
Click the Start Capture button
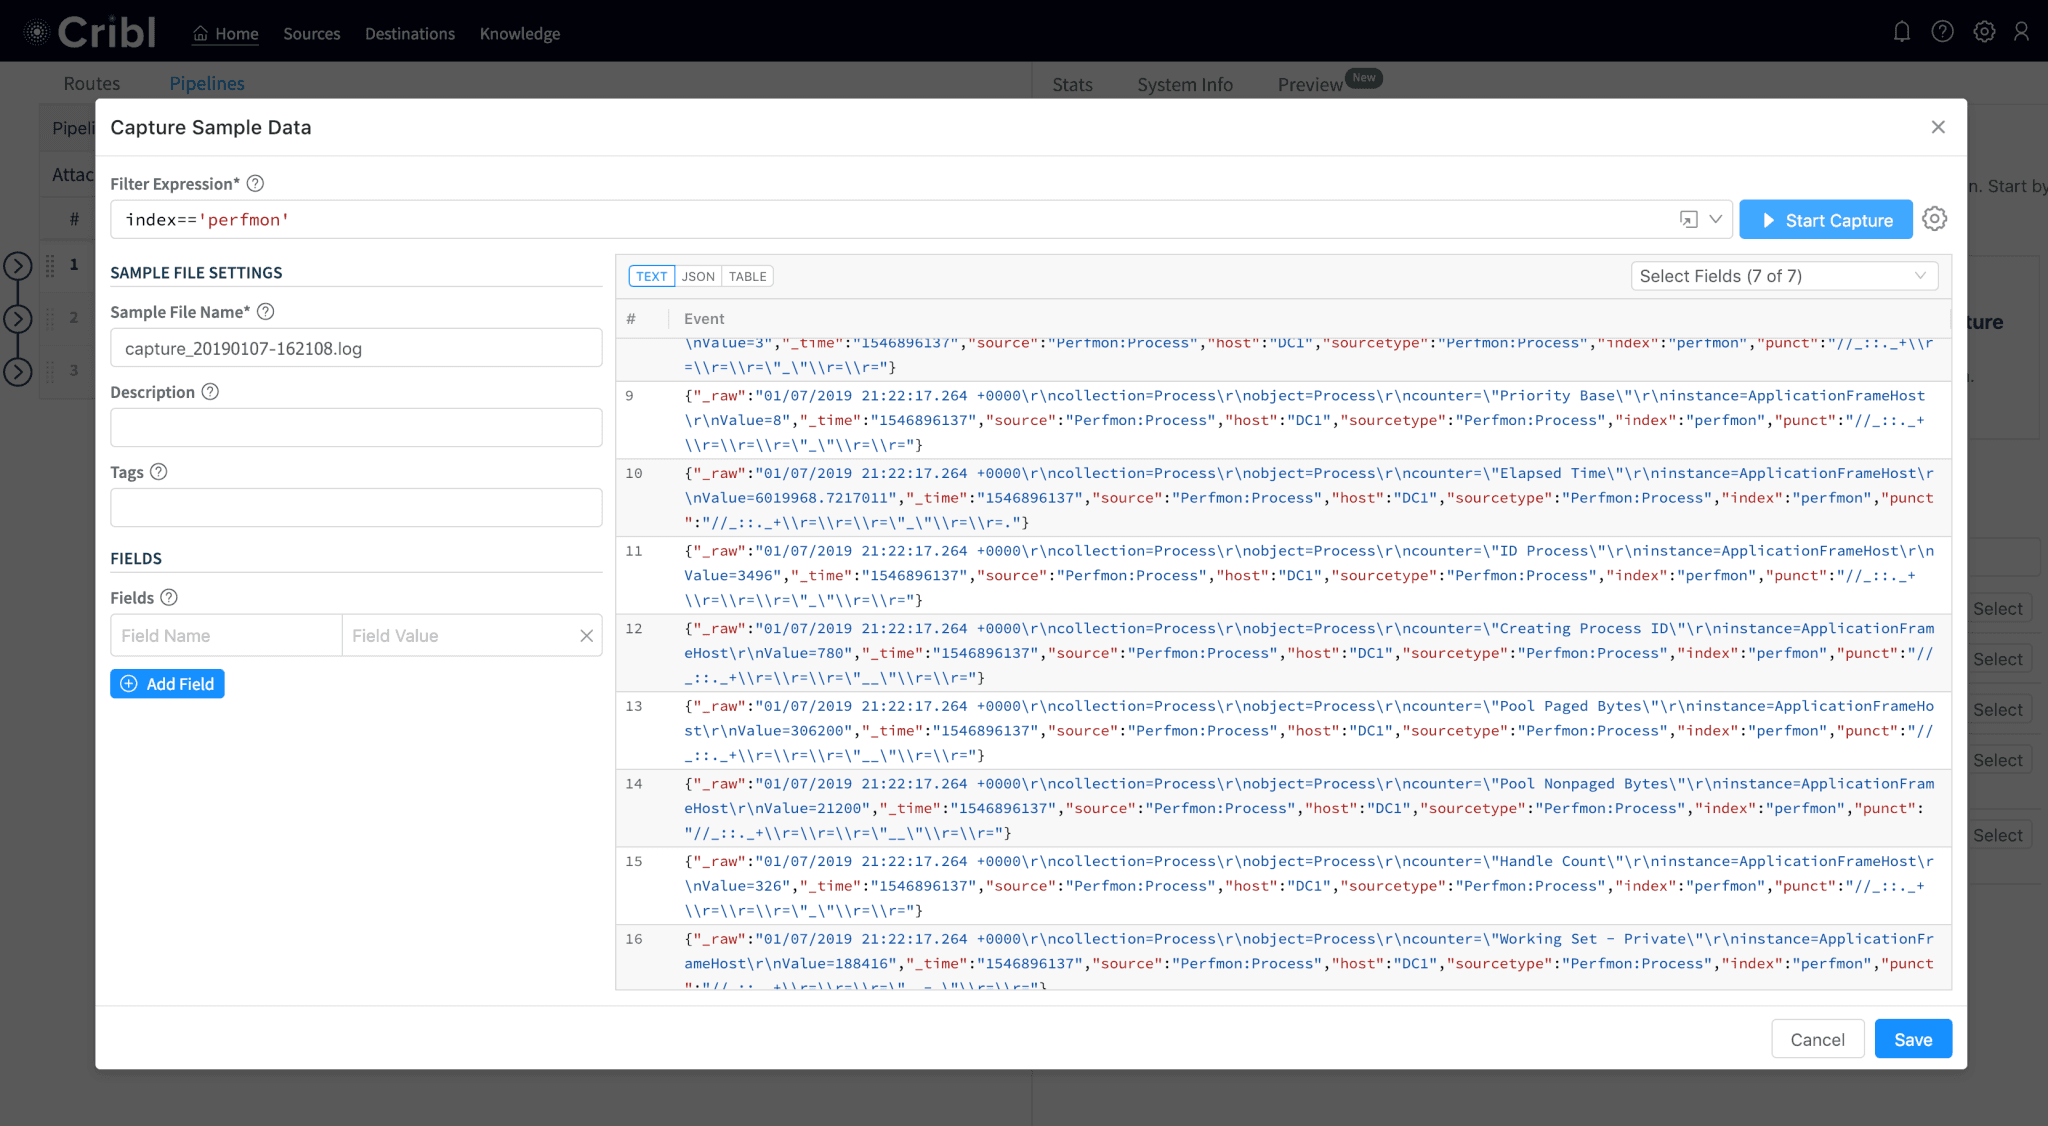pyautogui.click(x=1825, y=220)
